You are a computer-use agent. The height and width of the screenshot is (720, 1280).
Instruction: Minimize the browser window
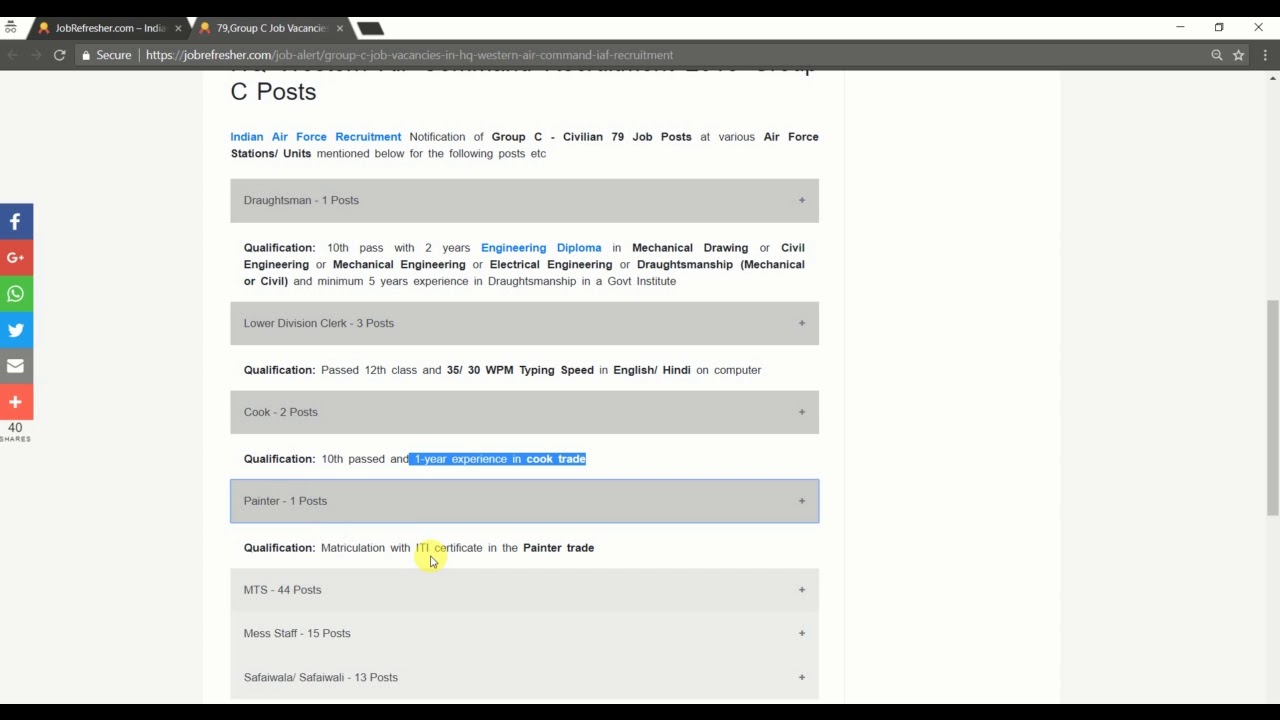click(1180, 28)
